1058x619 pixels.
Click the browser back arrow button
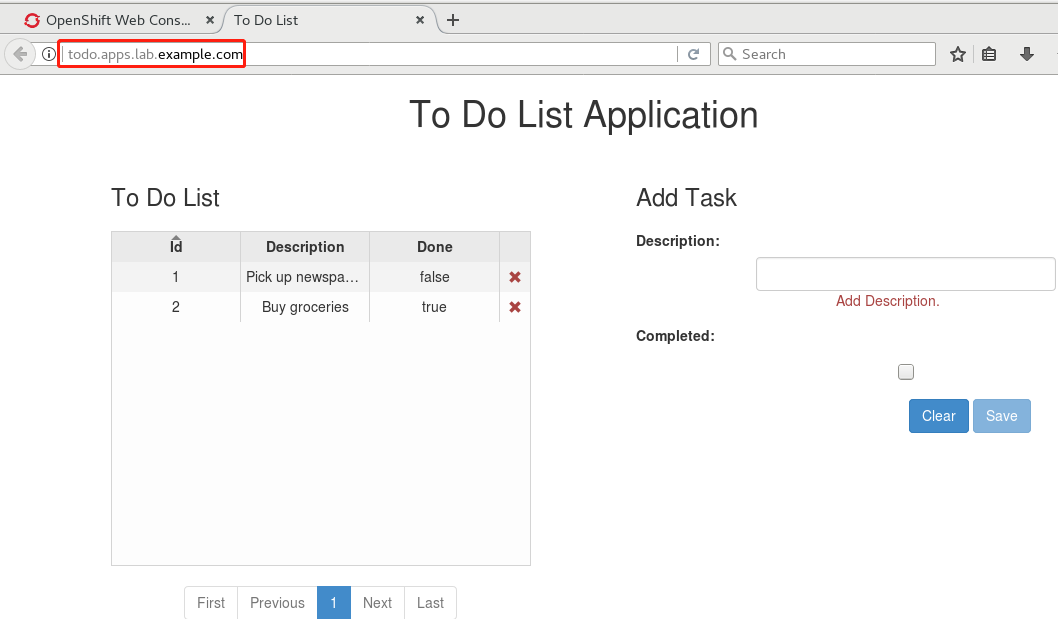(20, 54)
